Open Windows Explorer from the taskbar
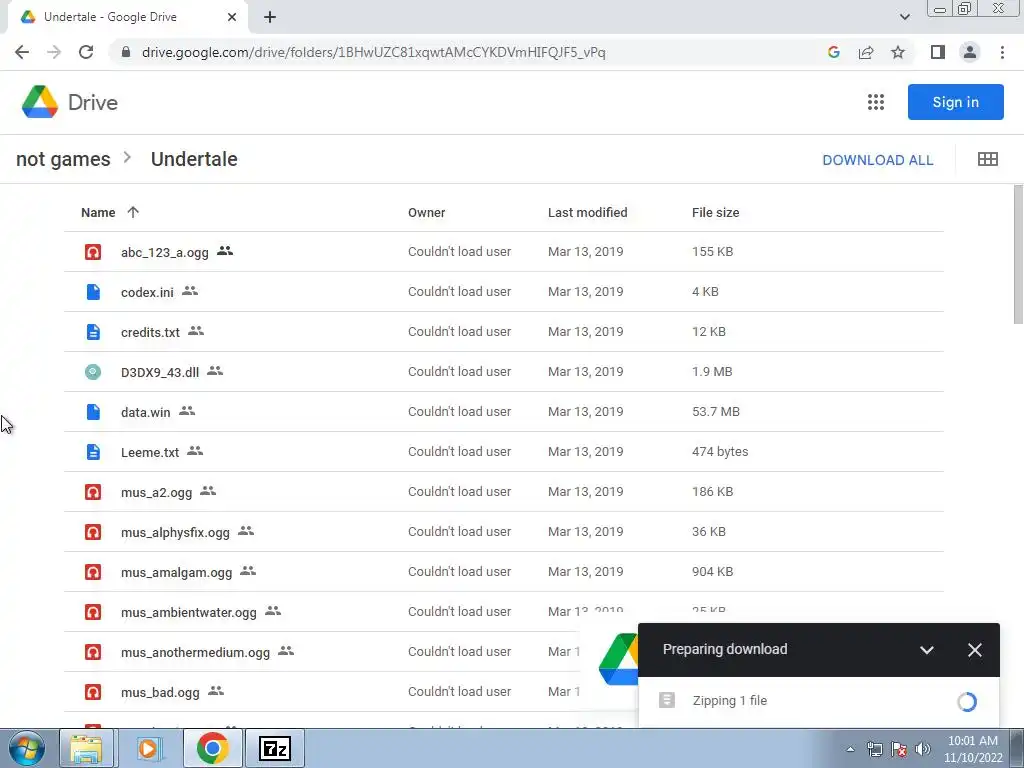 coord(87,748)
